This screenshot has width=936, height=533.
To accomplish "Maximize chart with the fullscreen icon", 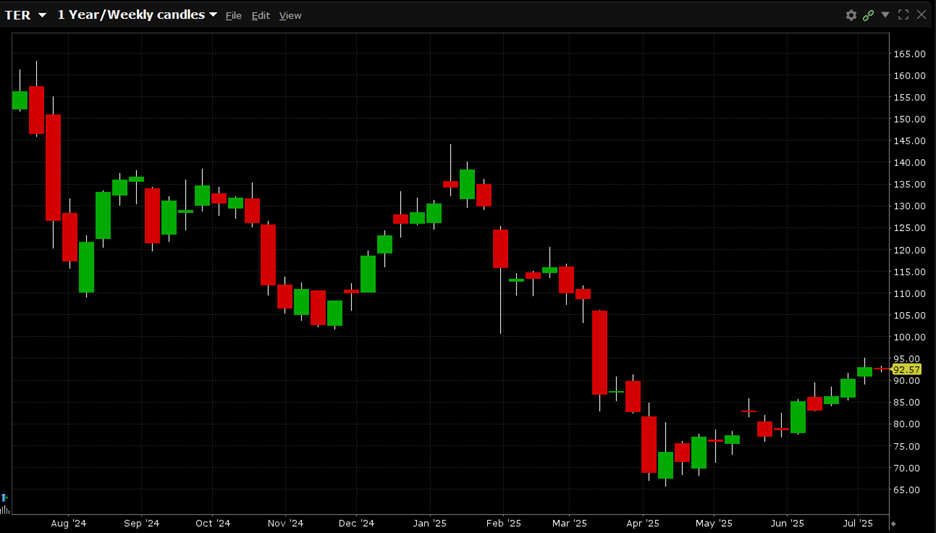I will (903, 15).
